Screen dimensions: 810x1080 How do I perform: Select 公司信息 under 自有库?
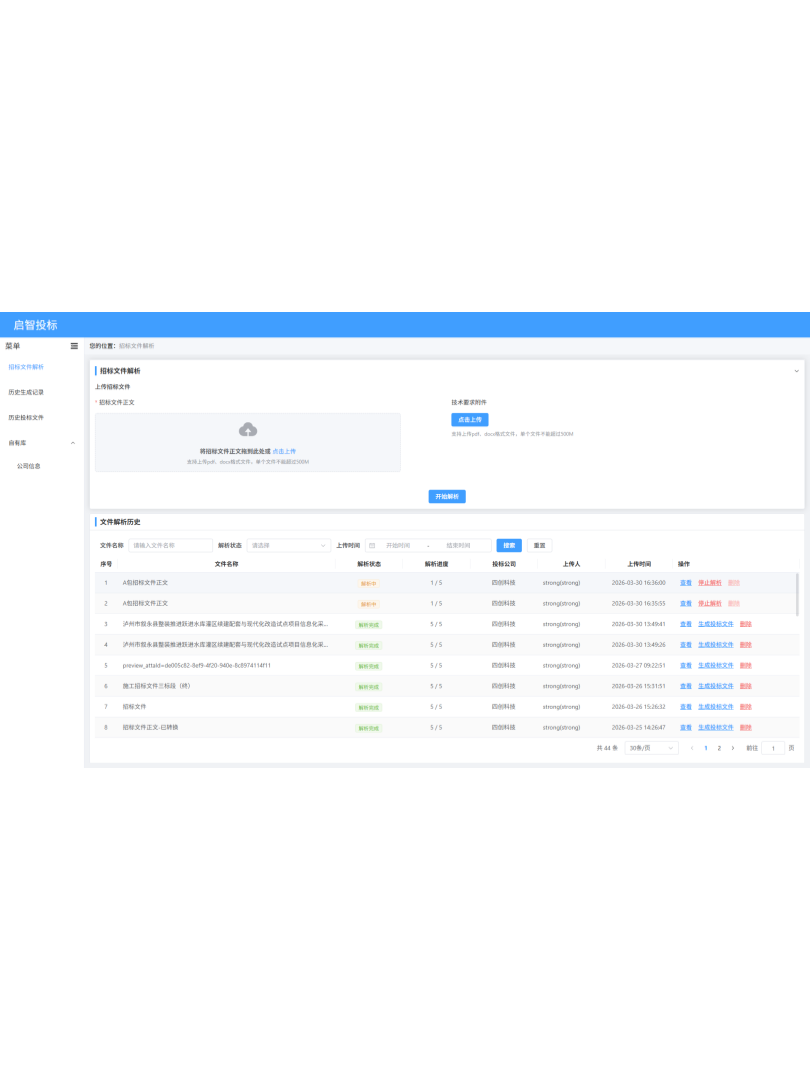28,466
